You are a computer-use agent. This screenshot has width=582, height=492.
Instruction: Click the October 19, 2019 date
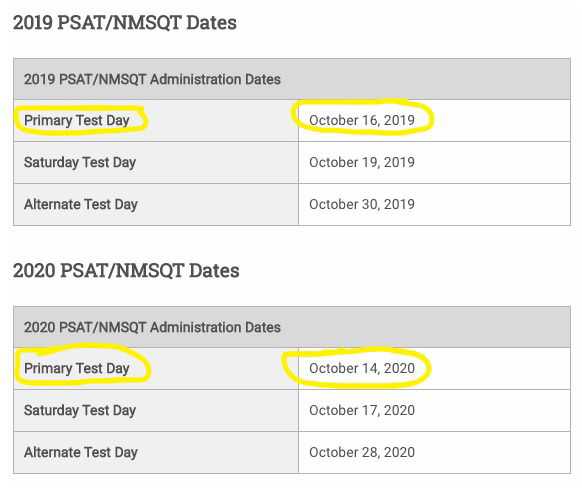(x=362, y=162)
